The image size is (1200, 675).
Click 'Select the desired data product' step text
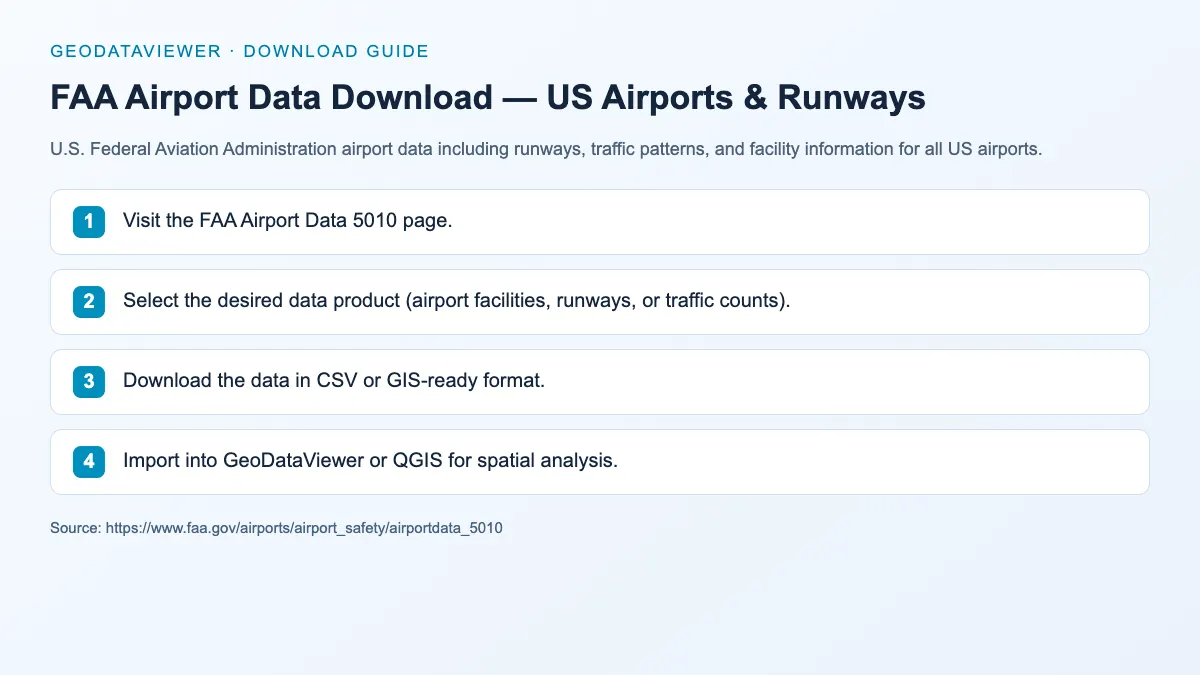(x=457, y=301)
